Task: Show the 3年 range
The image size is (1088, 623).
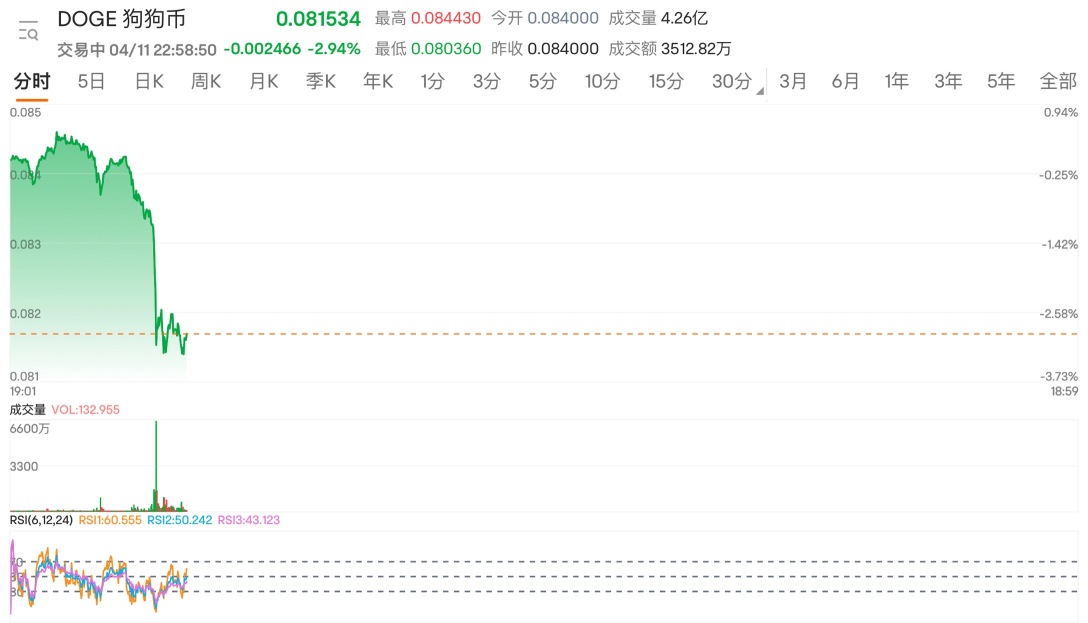Action: point(948,81)
